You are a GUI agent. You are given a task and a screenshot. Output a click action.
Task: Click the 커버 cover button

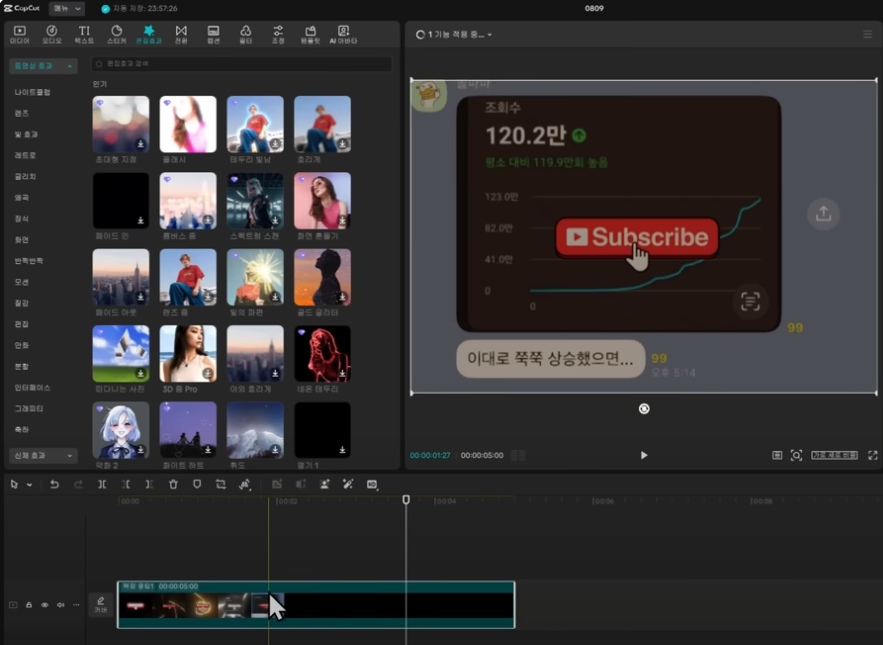point(101,605)
